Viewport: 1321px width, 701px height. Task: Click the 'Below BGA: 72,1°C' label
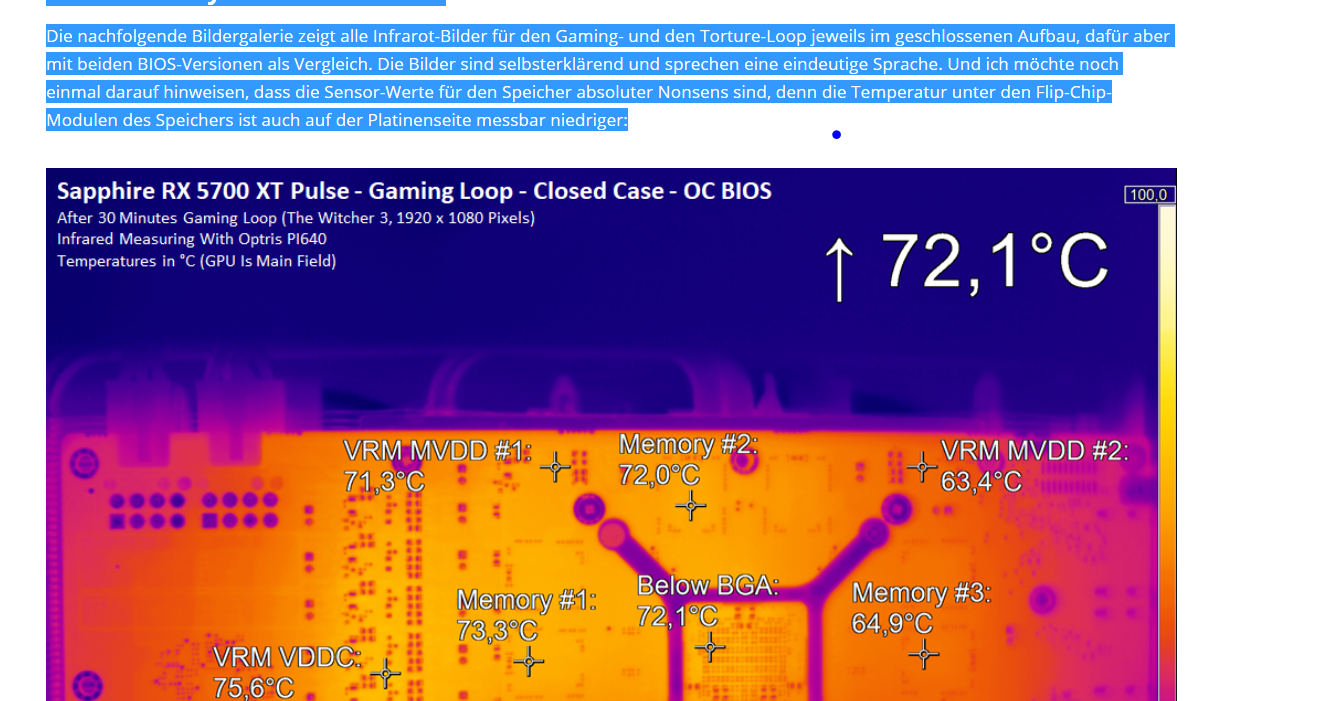pyautogui.click(x=708, y=601)
